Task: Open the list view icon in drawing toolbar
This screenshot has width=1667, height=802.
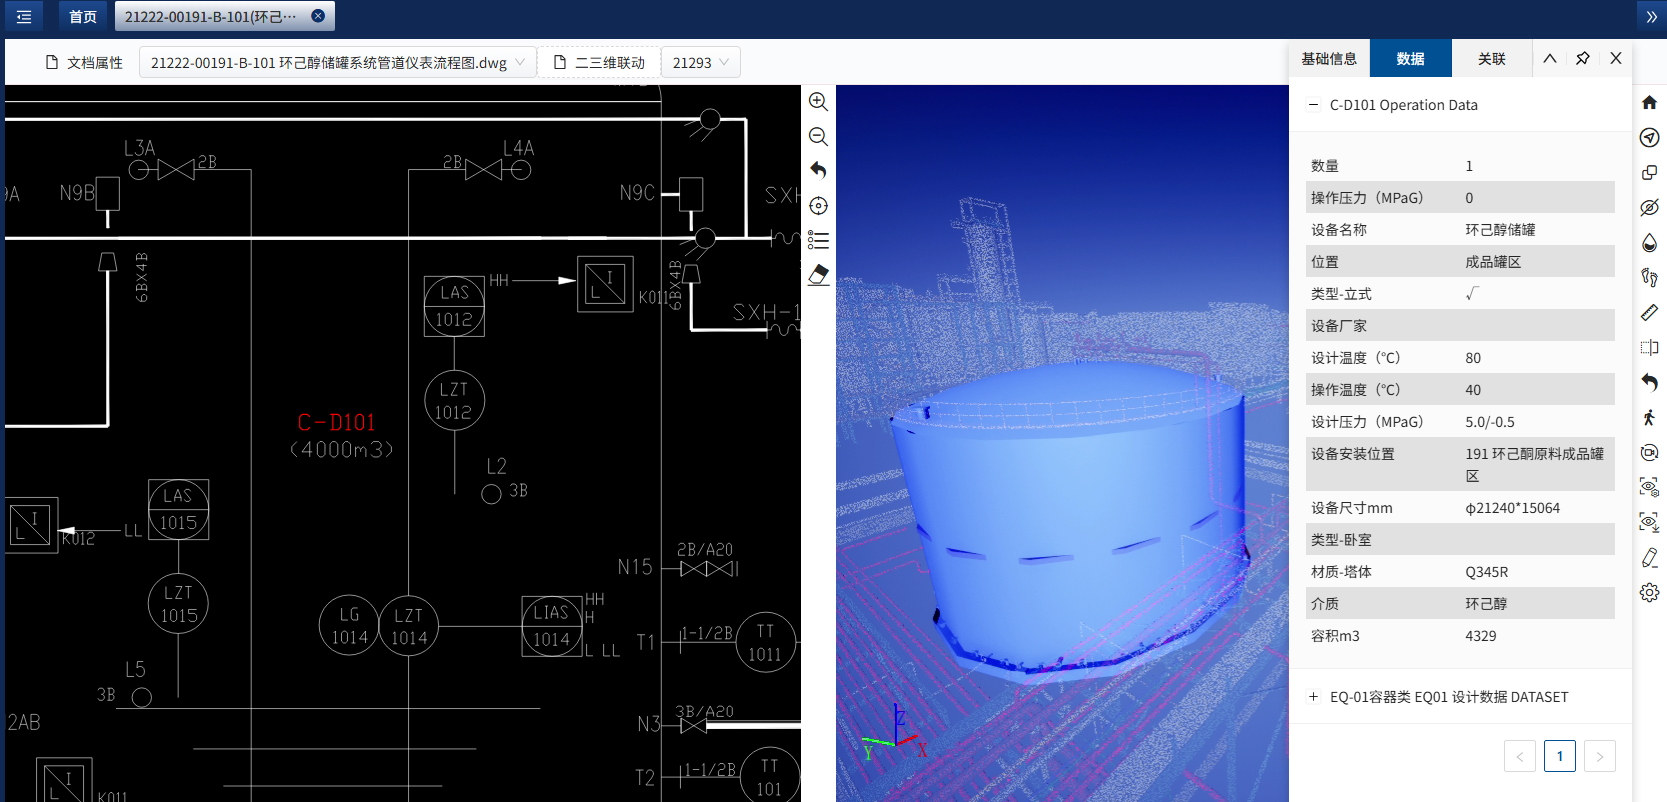Action: click(818, 240)
